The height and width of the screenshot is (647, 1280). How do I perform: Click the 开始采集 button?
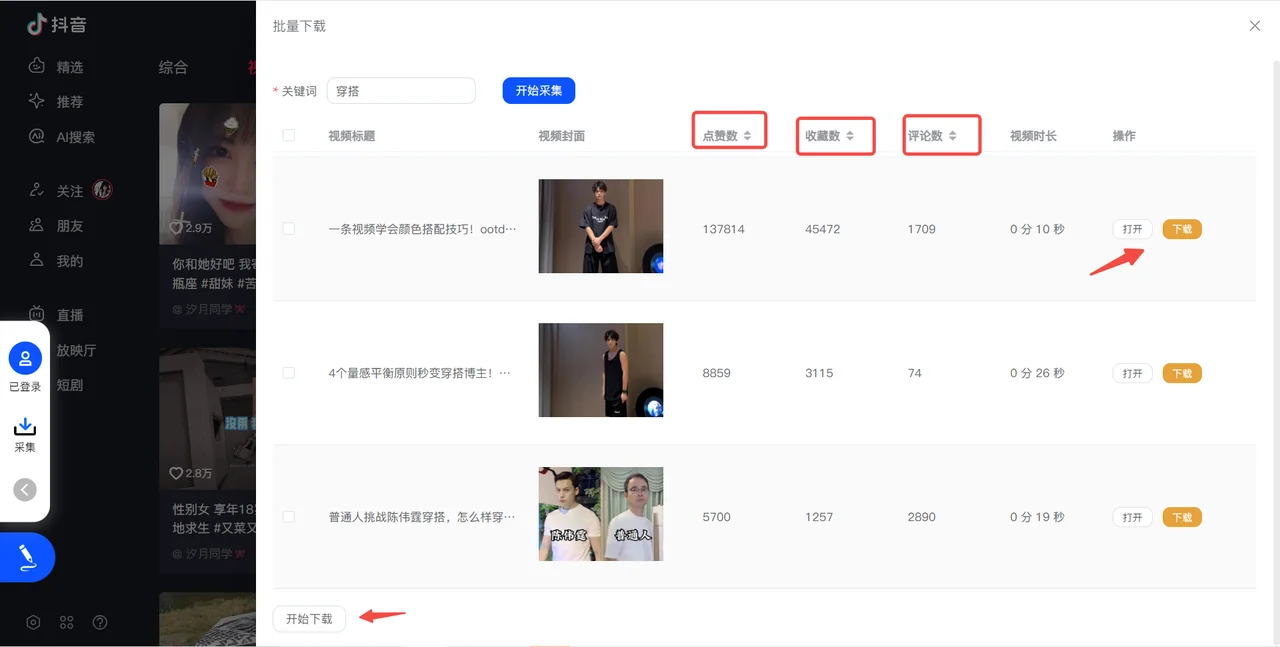click(538, 90)
